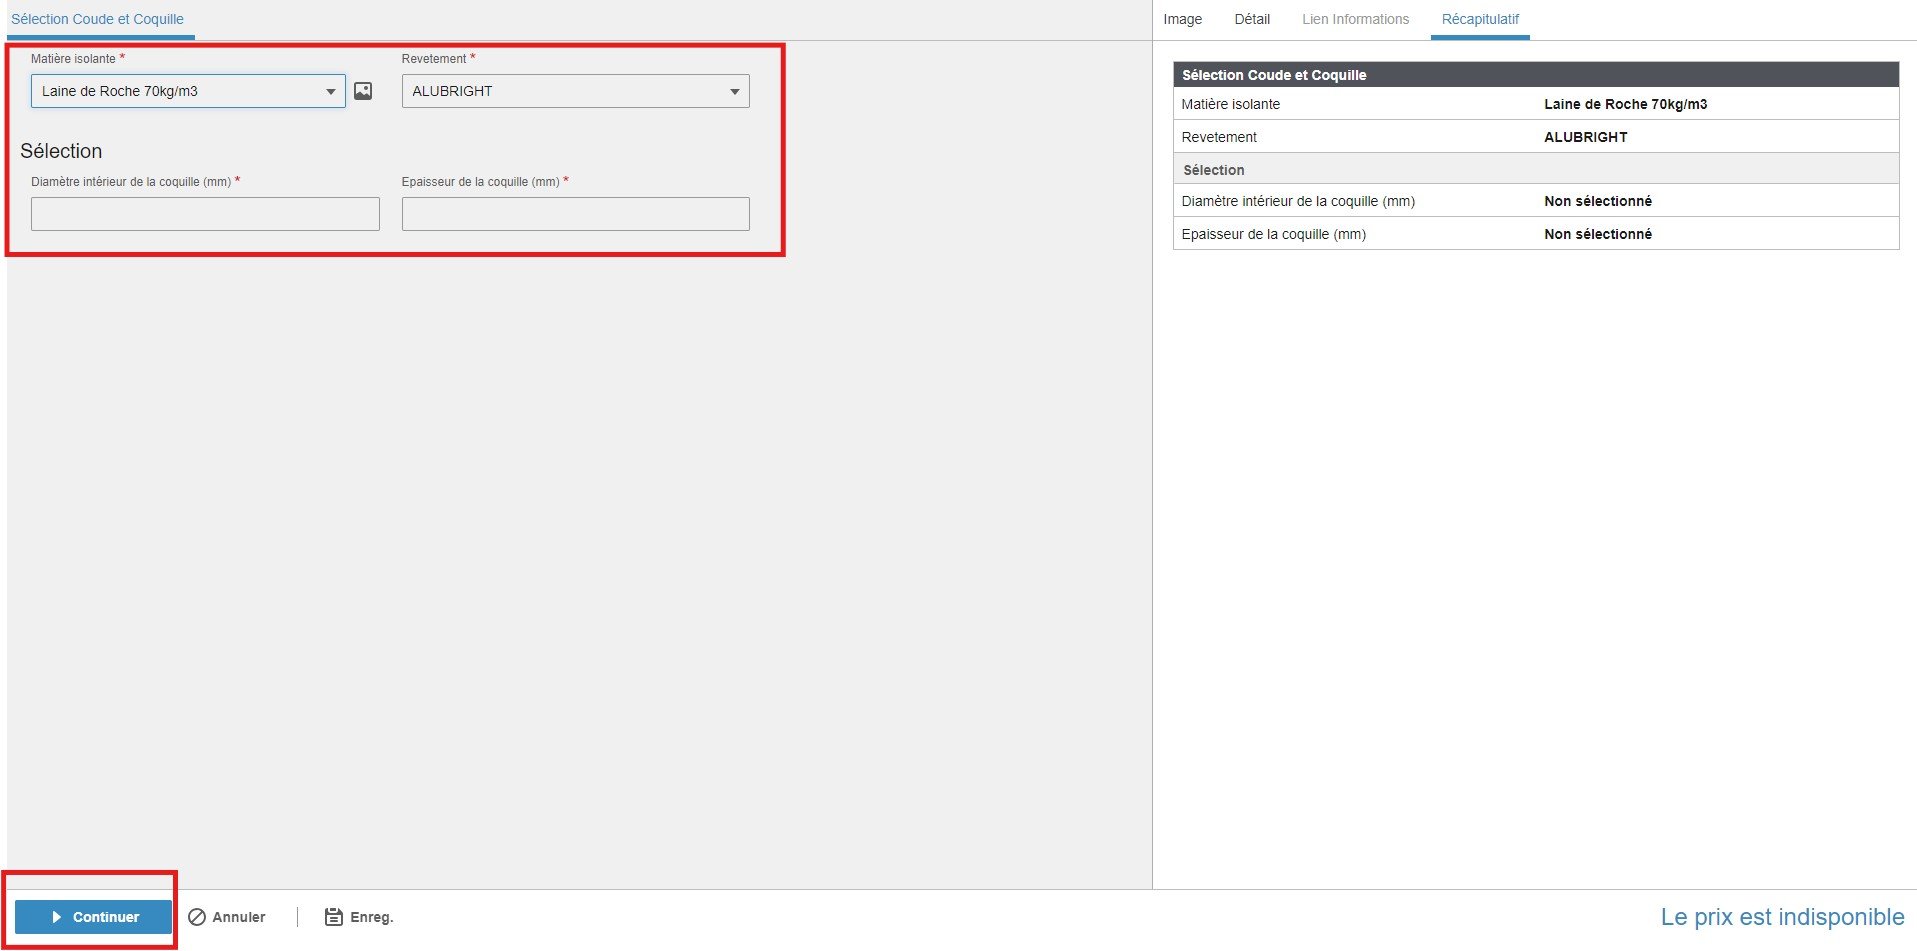Click the prohibition icon on the Annuler action
Screen dimensions: 1917x951
coord(196,916)
